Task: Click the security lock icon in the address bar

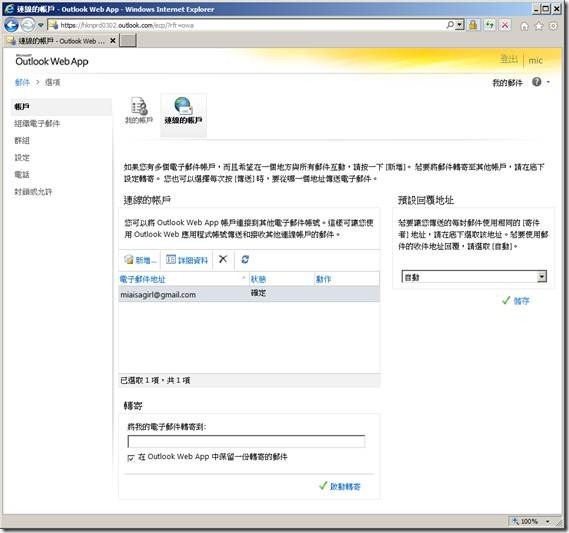Action: coord(473,25)
